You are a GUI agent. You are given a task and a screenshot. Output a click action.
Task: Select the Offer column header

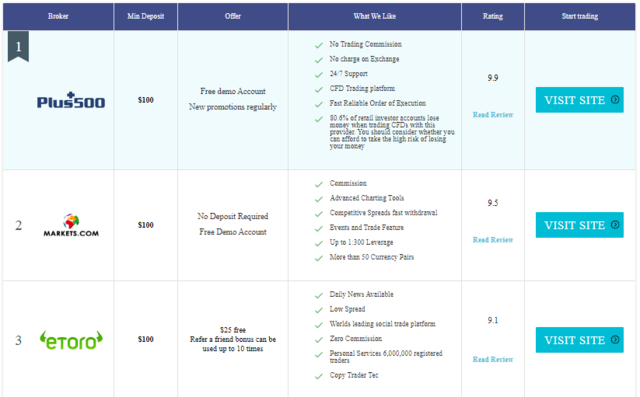[x=233, y=16]
